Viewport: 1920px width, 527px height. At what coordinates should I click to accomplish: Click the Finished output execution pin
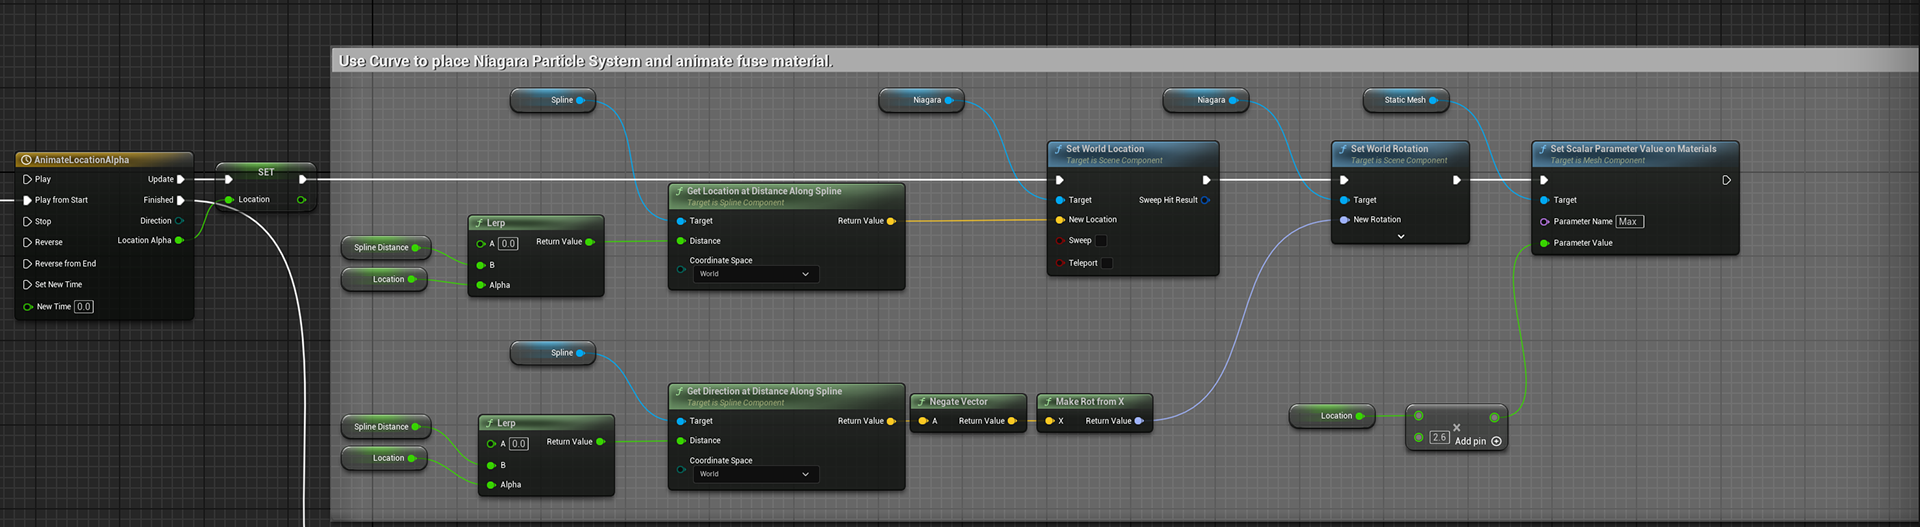181,200
